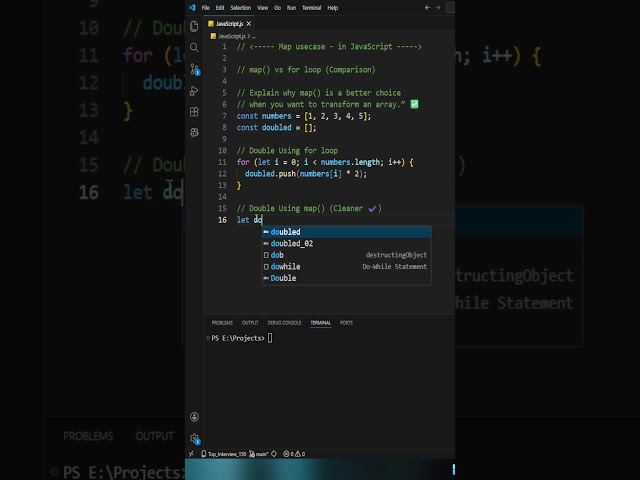Click 'const doubled = [];' on line 8

(276, 127)
